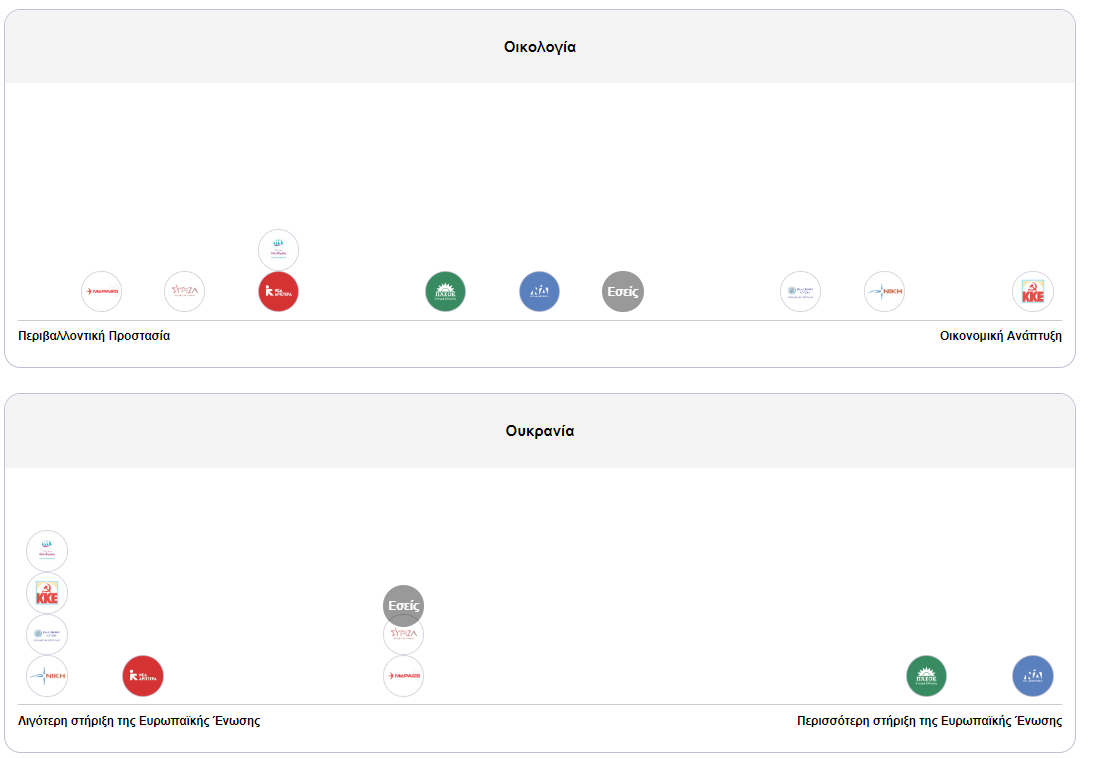Click the red Νέα Αριστερά icon under Ουκρανία
1095x758 pixels.
(143, 676)
